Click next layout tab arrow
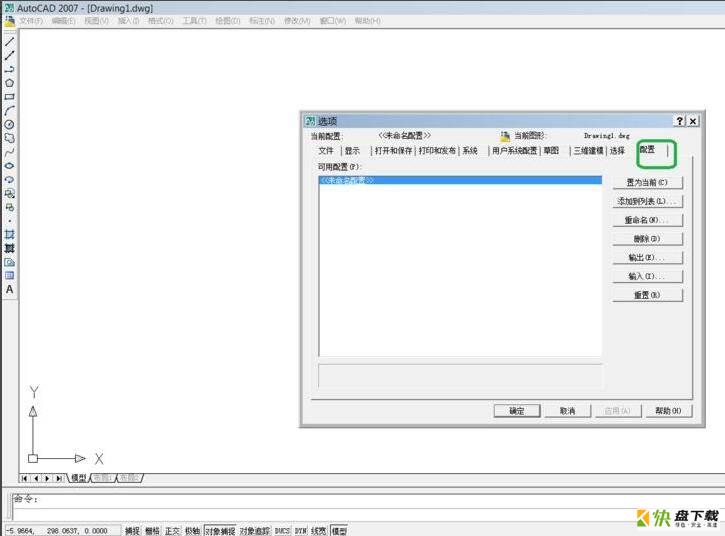The image size is (725, 536). coord(48,478)
